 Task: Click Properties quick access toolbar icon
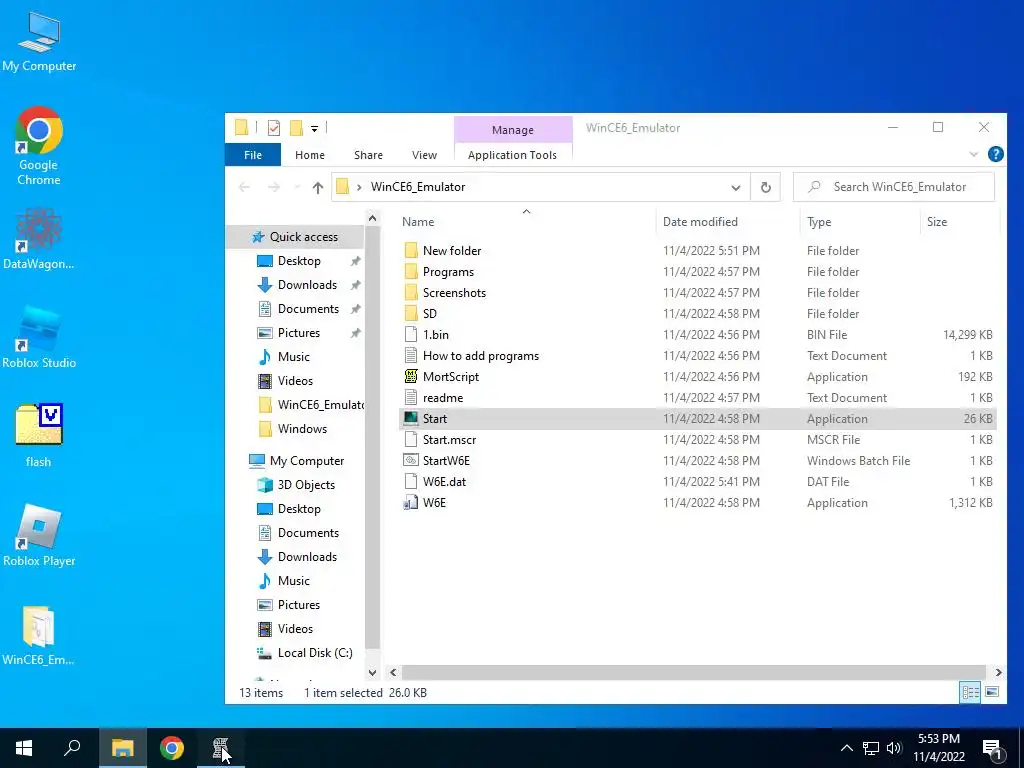[274, 128]
